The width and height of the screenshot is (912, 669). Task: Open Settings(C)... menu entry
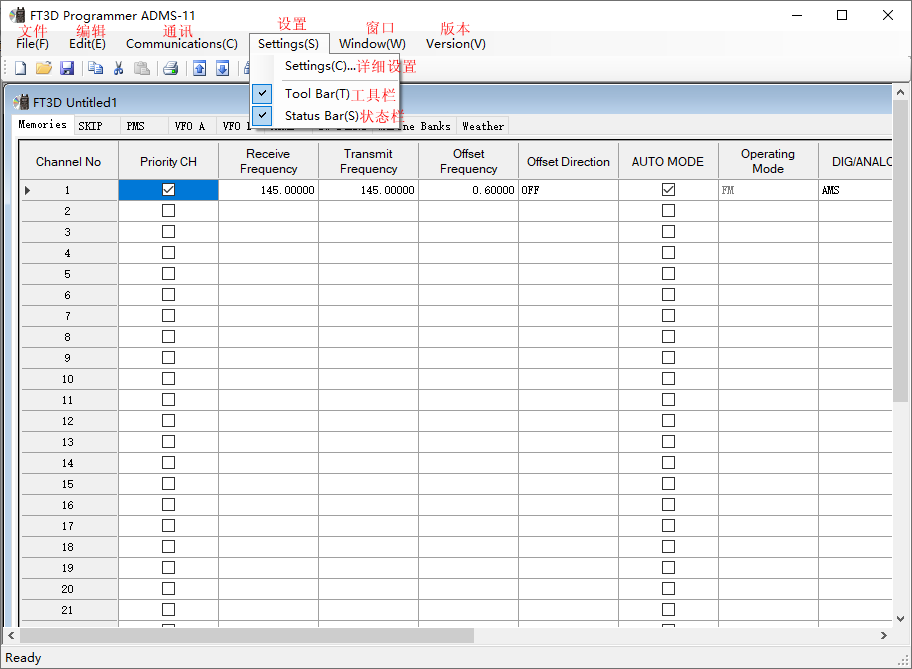pyautogui.click(x=320, y=66)
